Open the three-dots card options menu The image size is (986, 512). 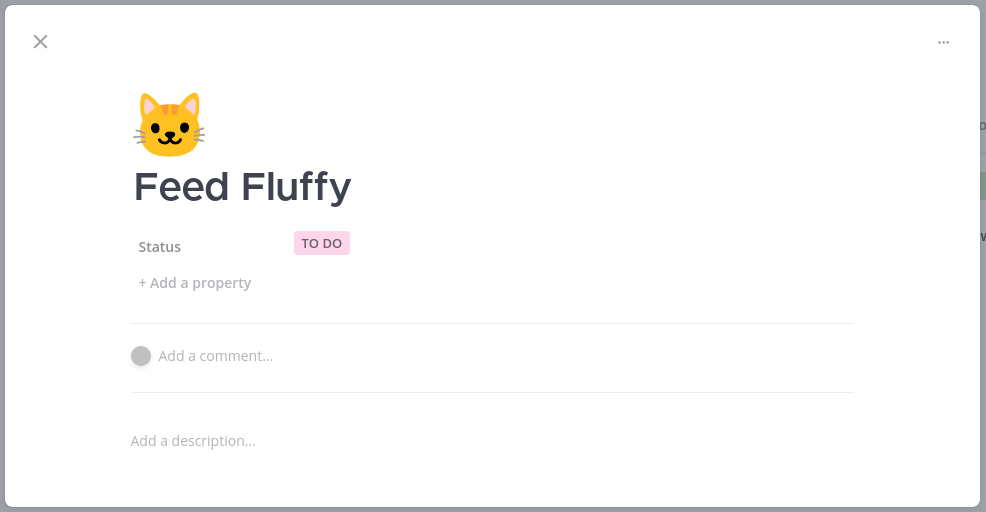coord(943,42)
